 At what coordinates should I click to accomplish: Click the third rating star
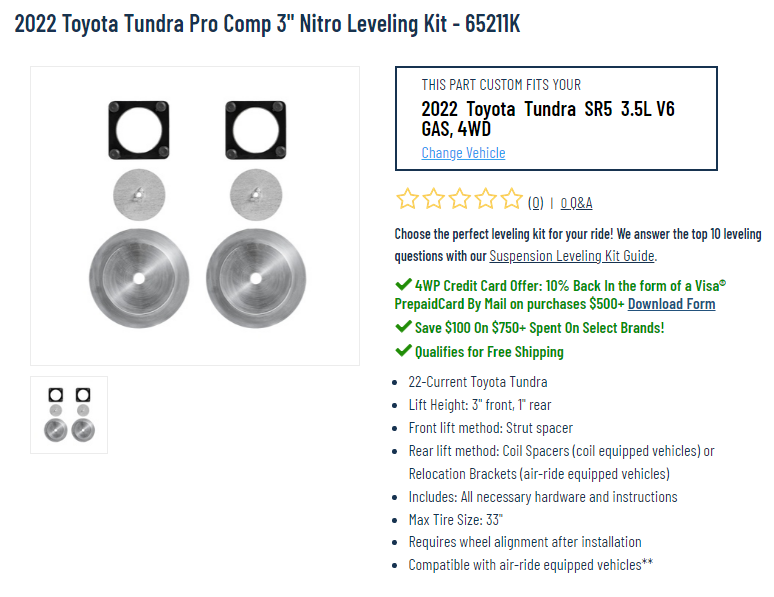pos(460,199)
